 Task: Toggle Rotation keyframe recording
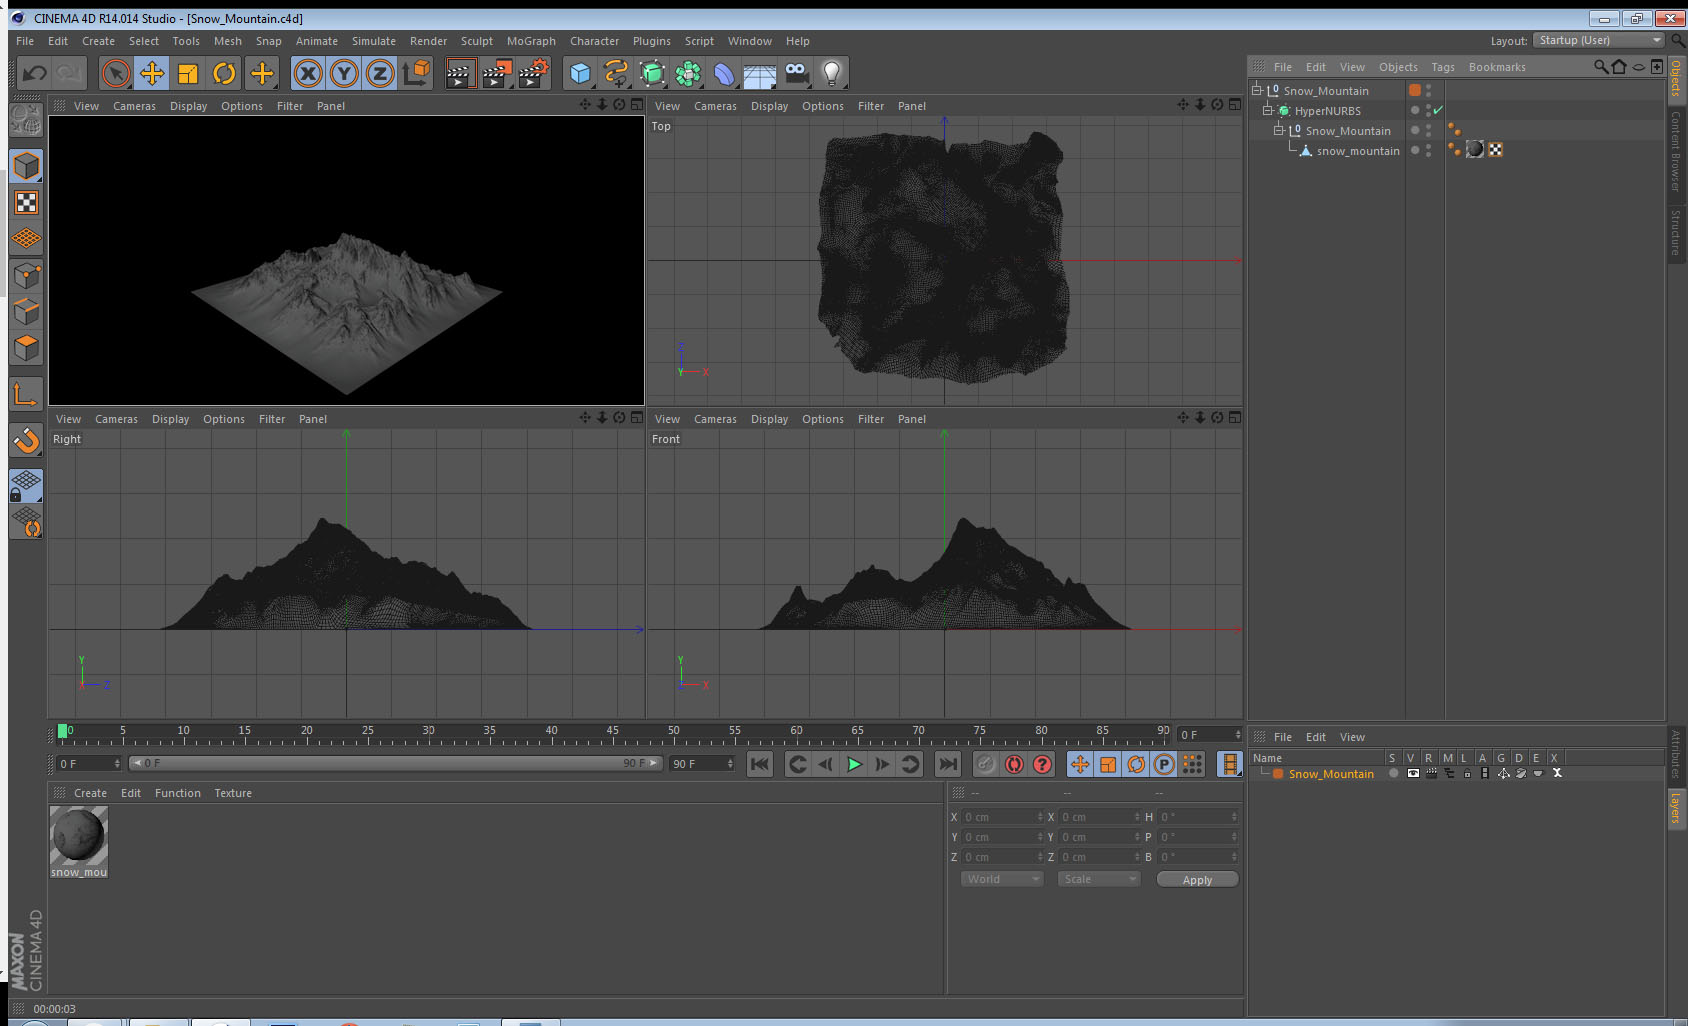pos(1136,764)
